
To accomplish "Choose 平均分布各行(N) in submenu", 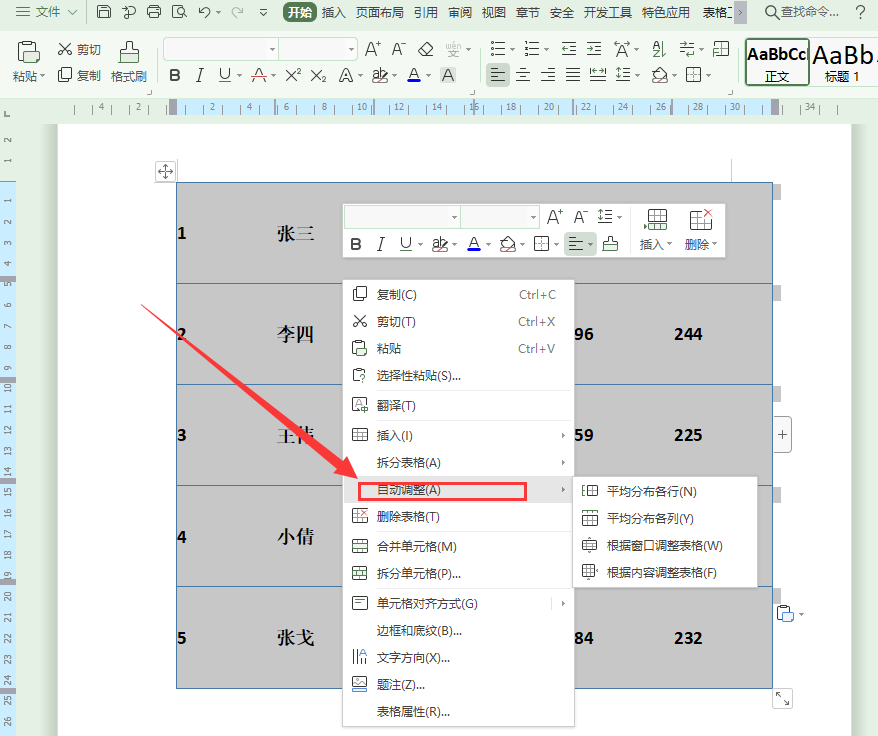I will coord(665,491).
